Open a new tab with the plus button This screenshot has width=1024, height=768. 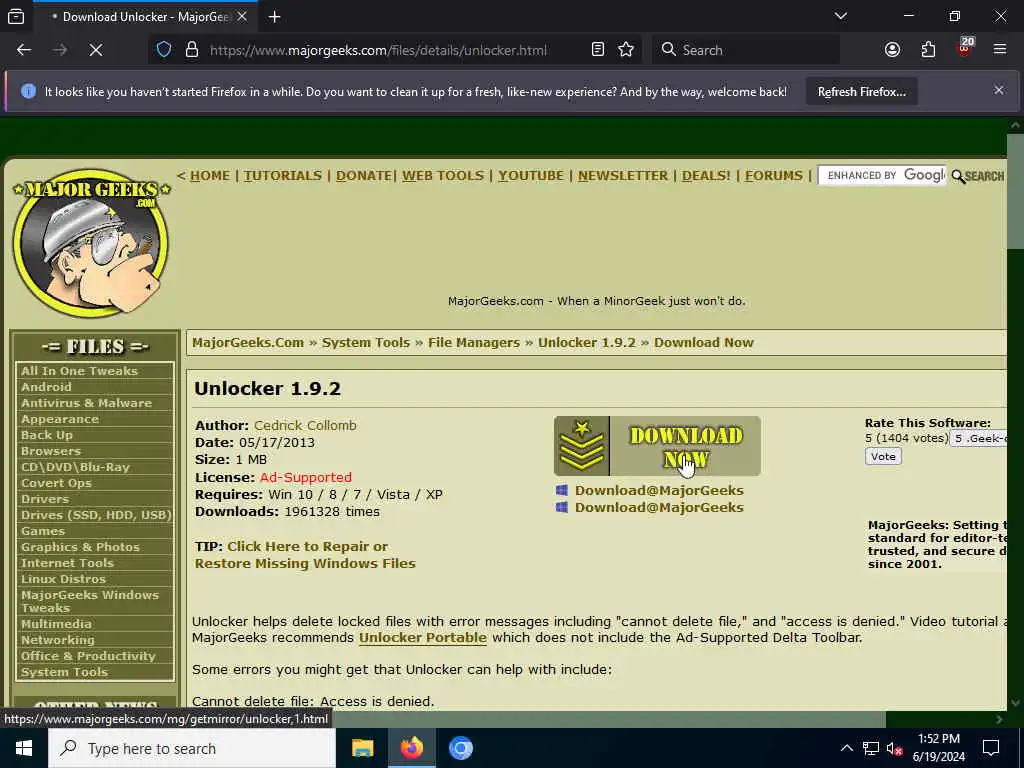274,16
